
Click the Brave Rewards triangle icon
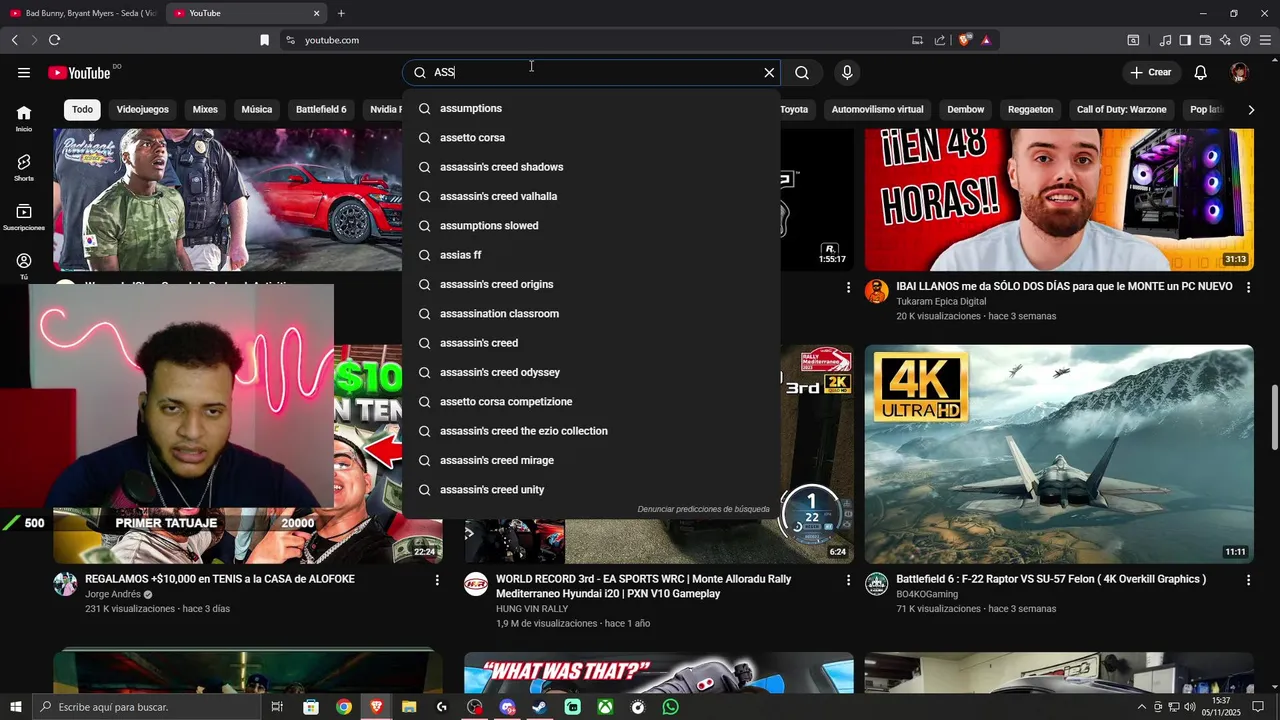tap(986, 40)
